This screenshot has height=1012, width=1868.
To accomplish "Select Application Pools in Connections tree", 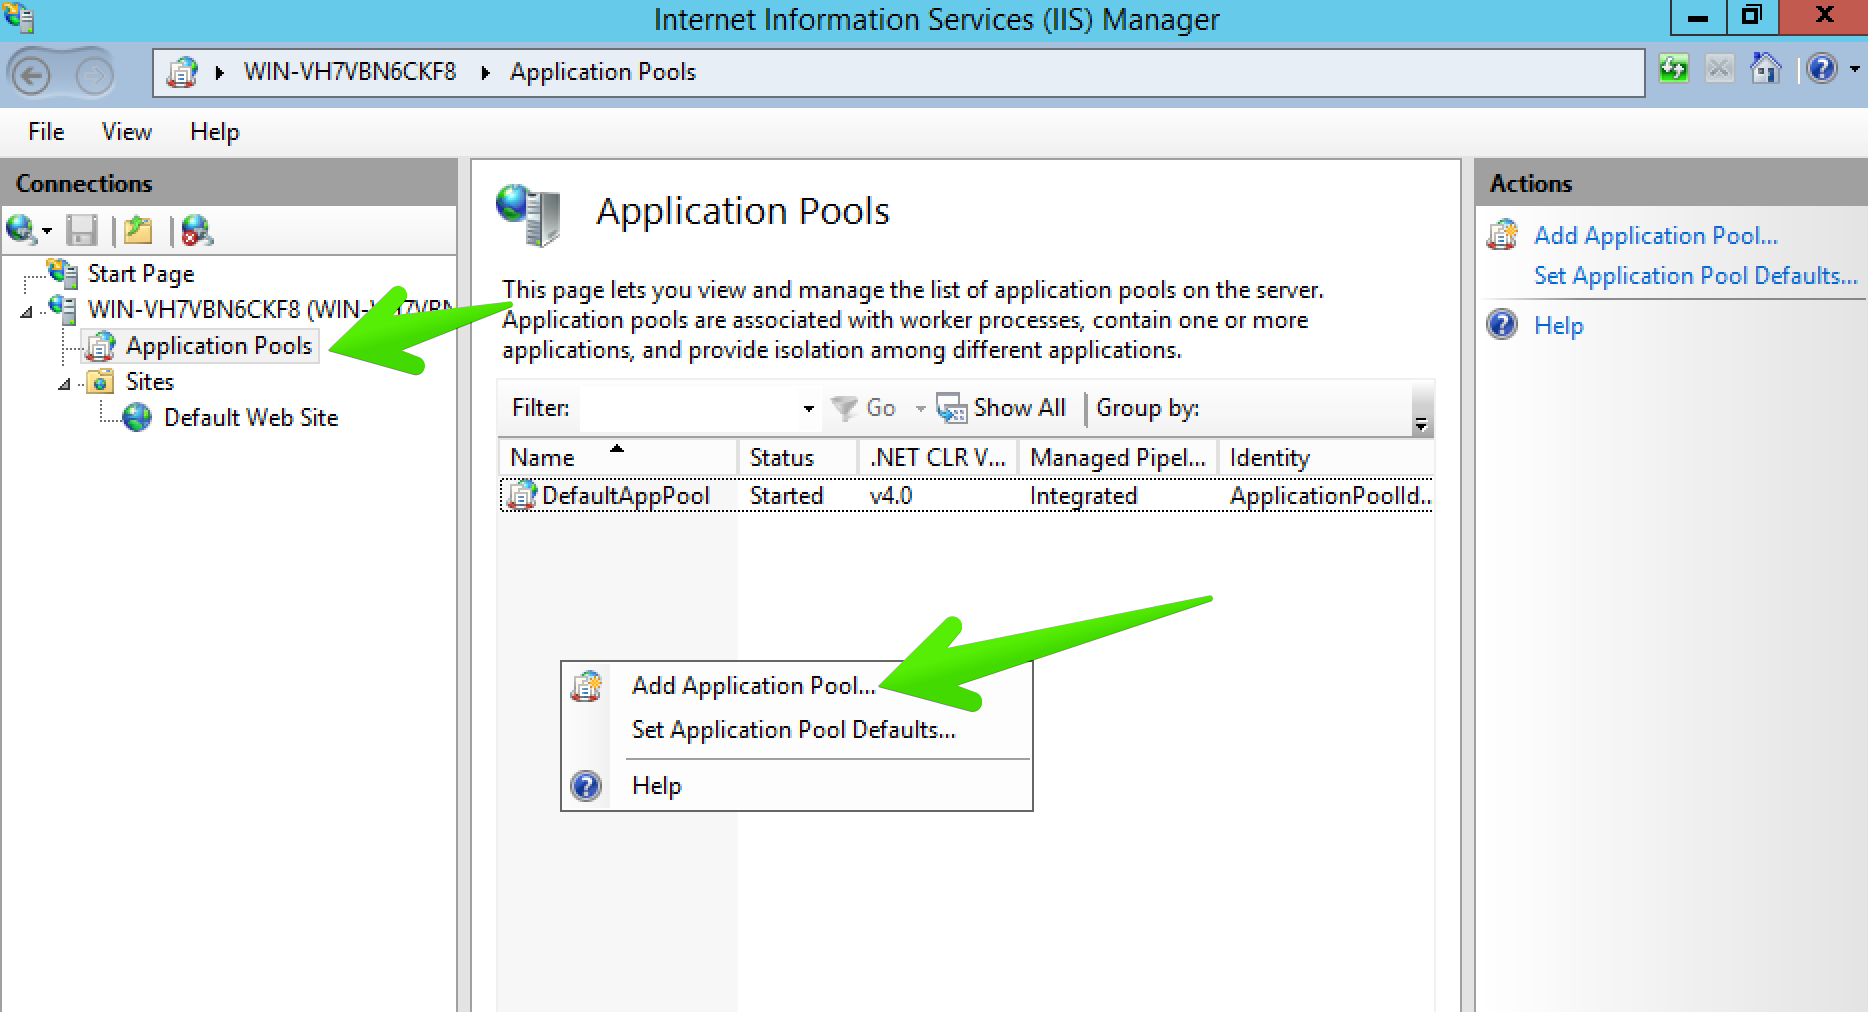I will [x=219, y=346].
